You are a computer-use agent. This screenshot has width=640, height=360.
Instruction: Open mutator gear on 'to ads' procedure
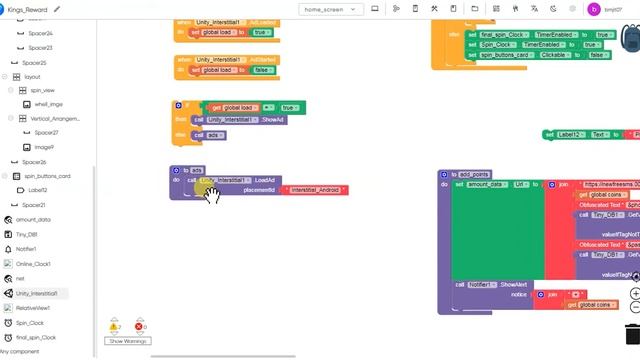(x=176, y=170)
